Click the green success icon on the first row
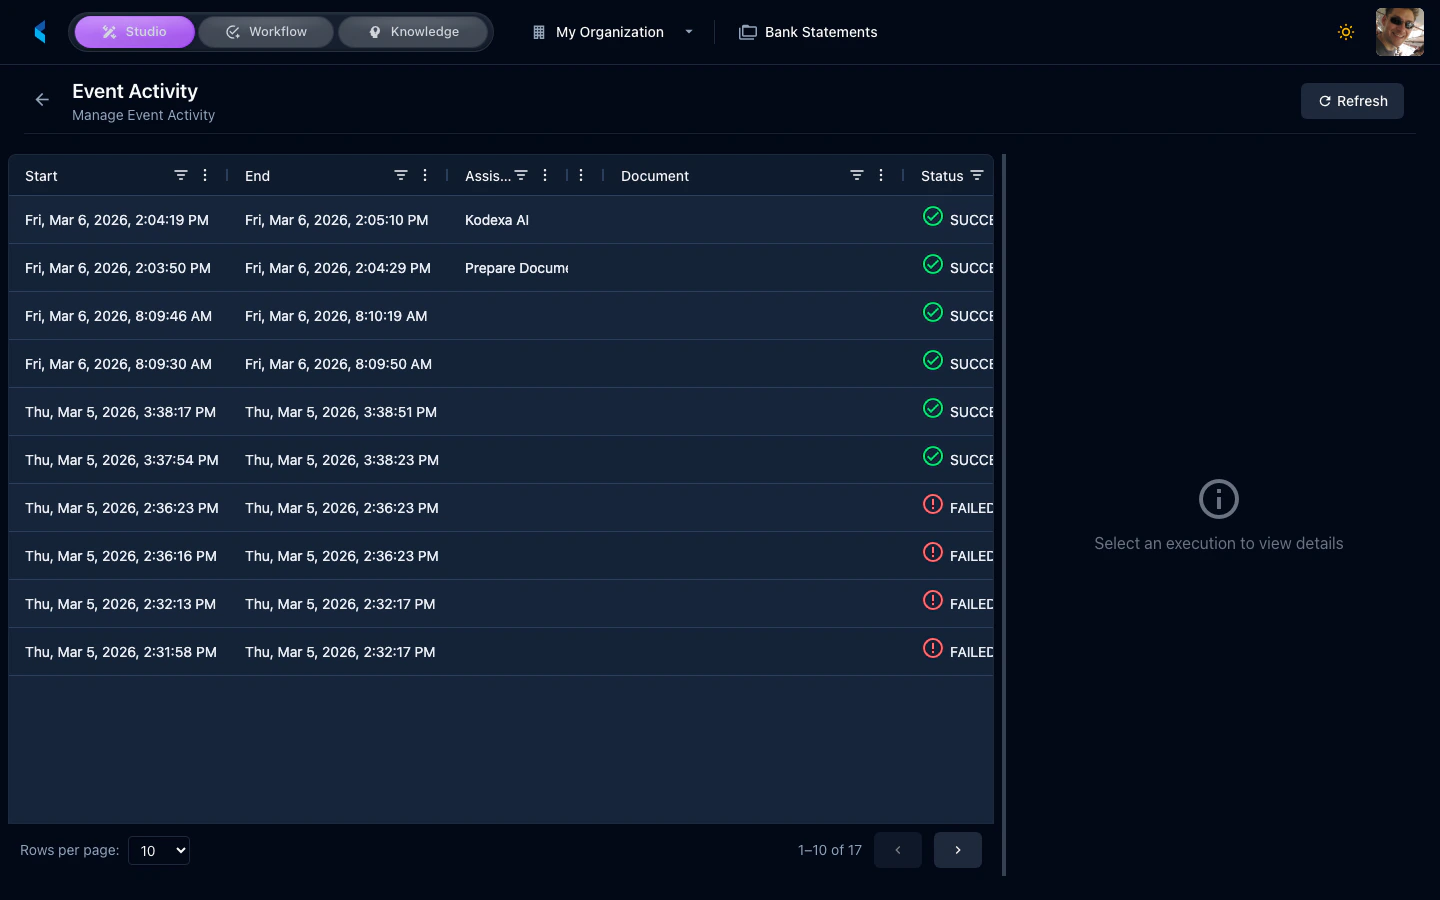Image resolution: width=1440 pixels, height=900 pixels. point(932,216)
